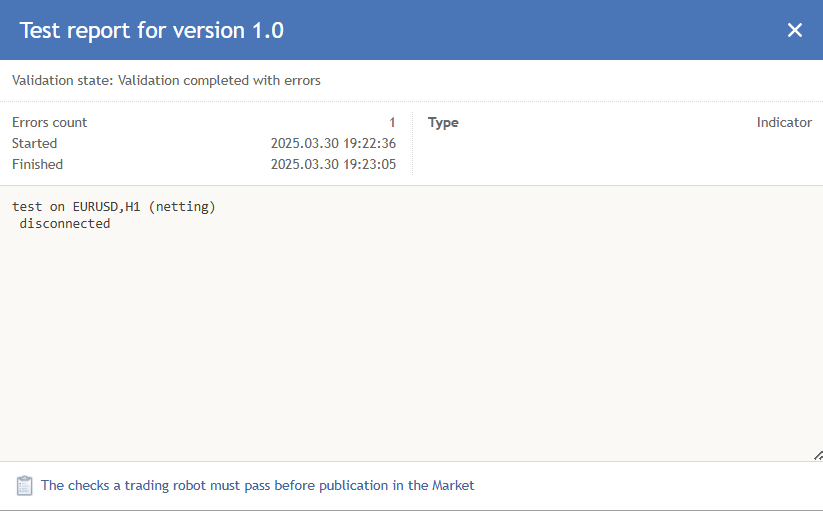Click the test on EURUSD,H1 log line

pyautogui.click(x=114, y=207)
